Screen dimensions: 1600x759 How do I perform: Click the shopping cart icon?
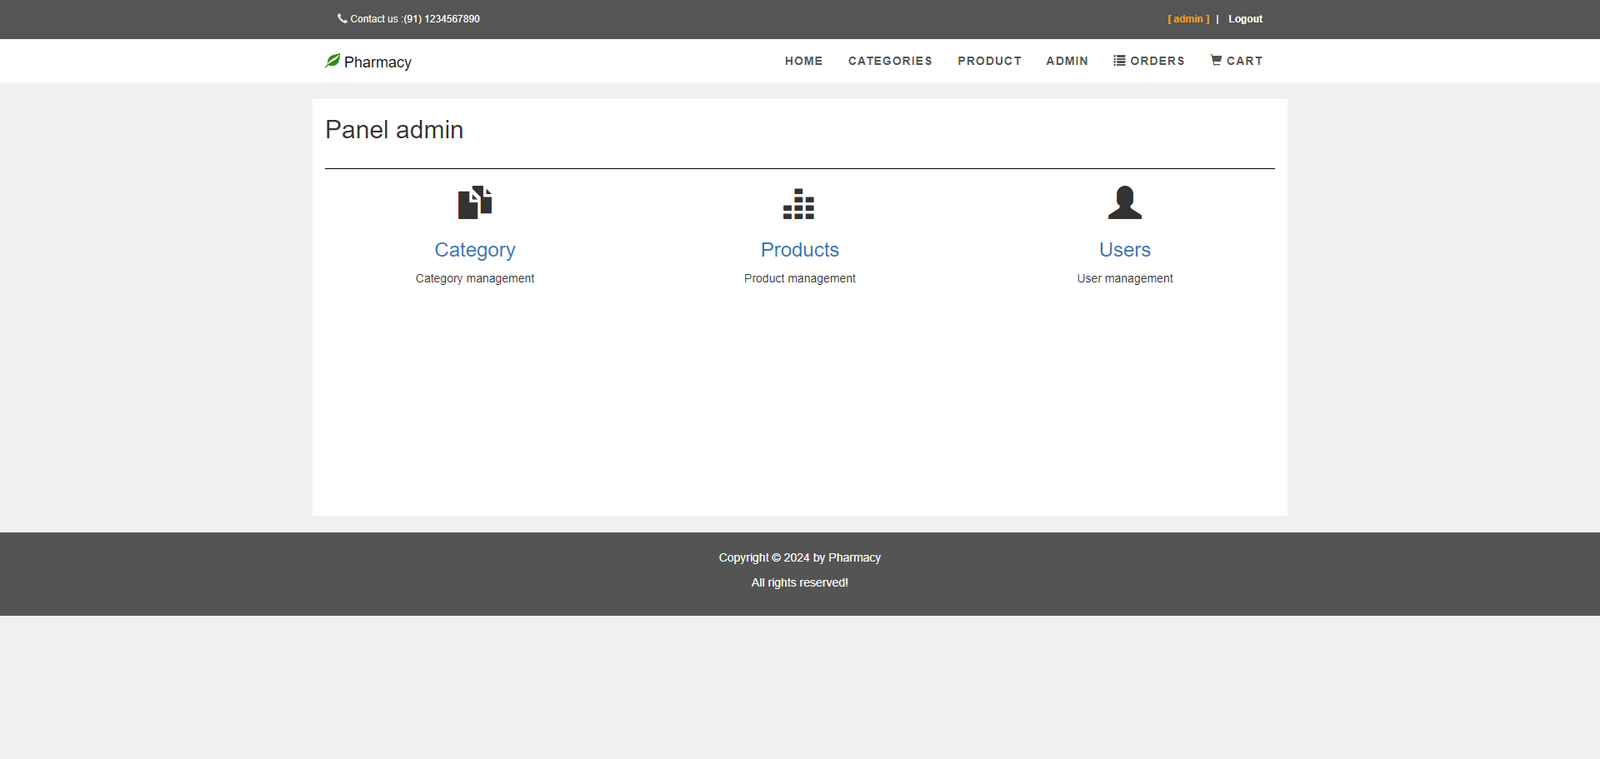(x=1216, y=61)
